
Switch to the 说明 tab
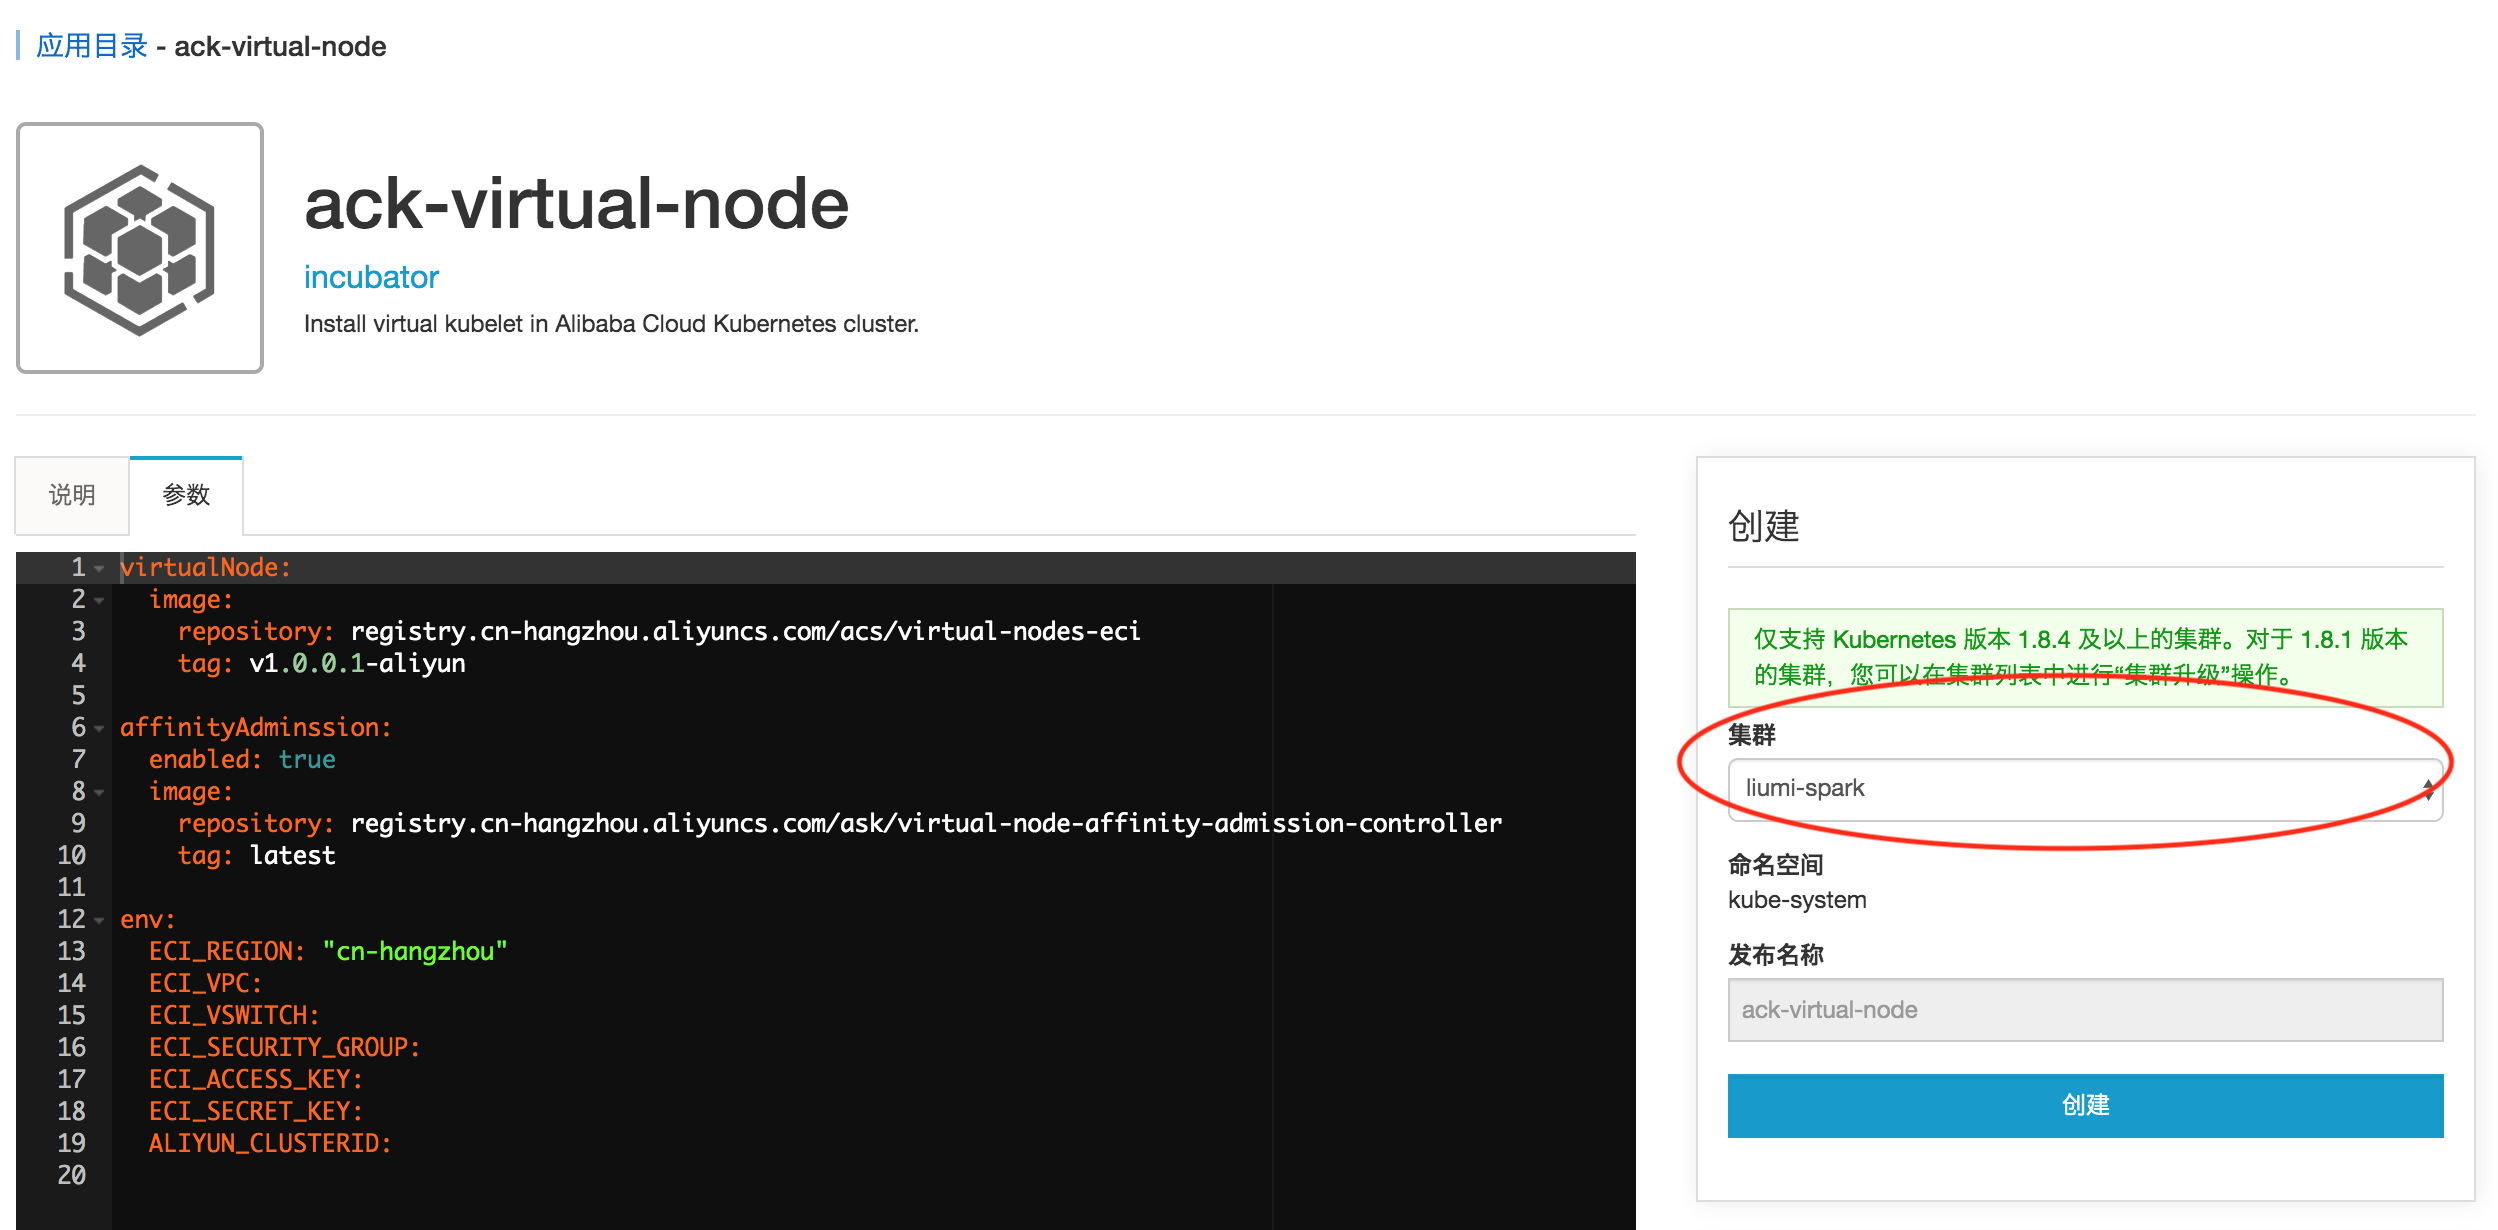(x=72, y=495)
